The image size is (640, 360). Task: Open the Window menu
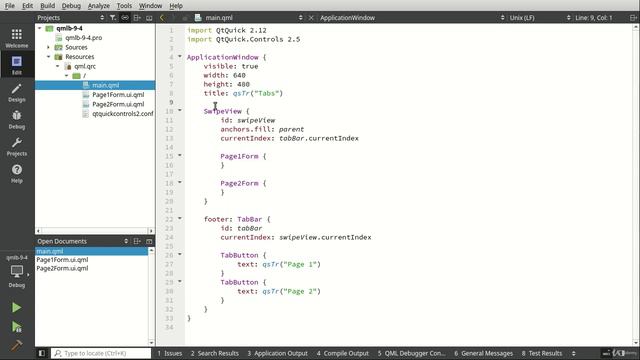(x=150, y=6)
